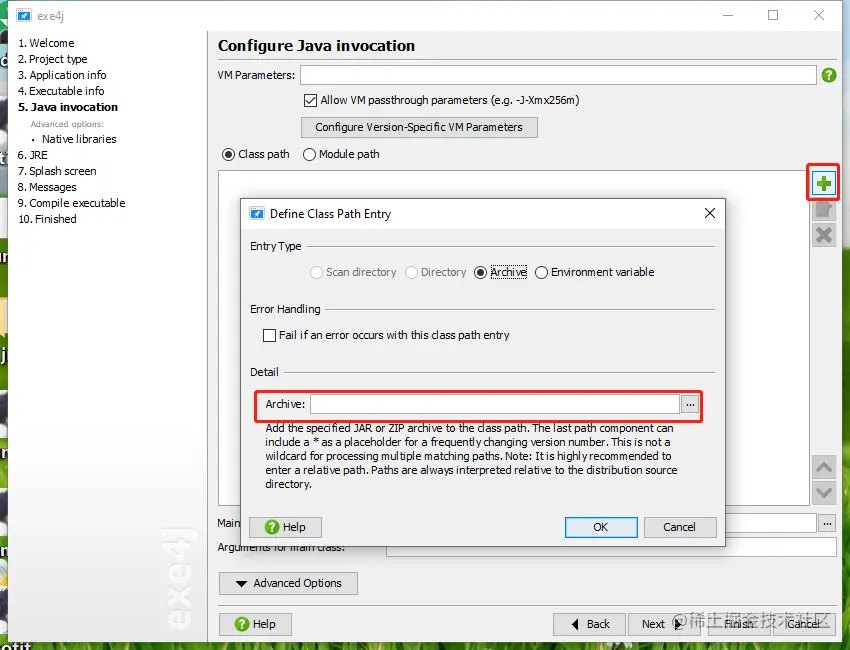This screenshot has width=850, height=650.
Task: Click in the VM Parameters input field
Action: point(558,75)
